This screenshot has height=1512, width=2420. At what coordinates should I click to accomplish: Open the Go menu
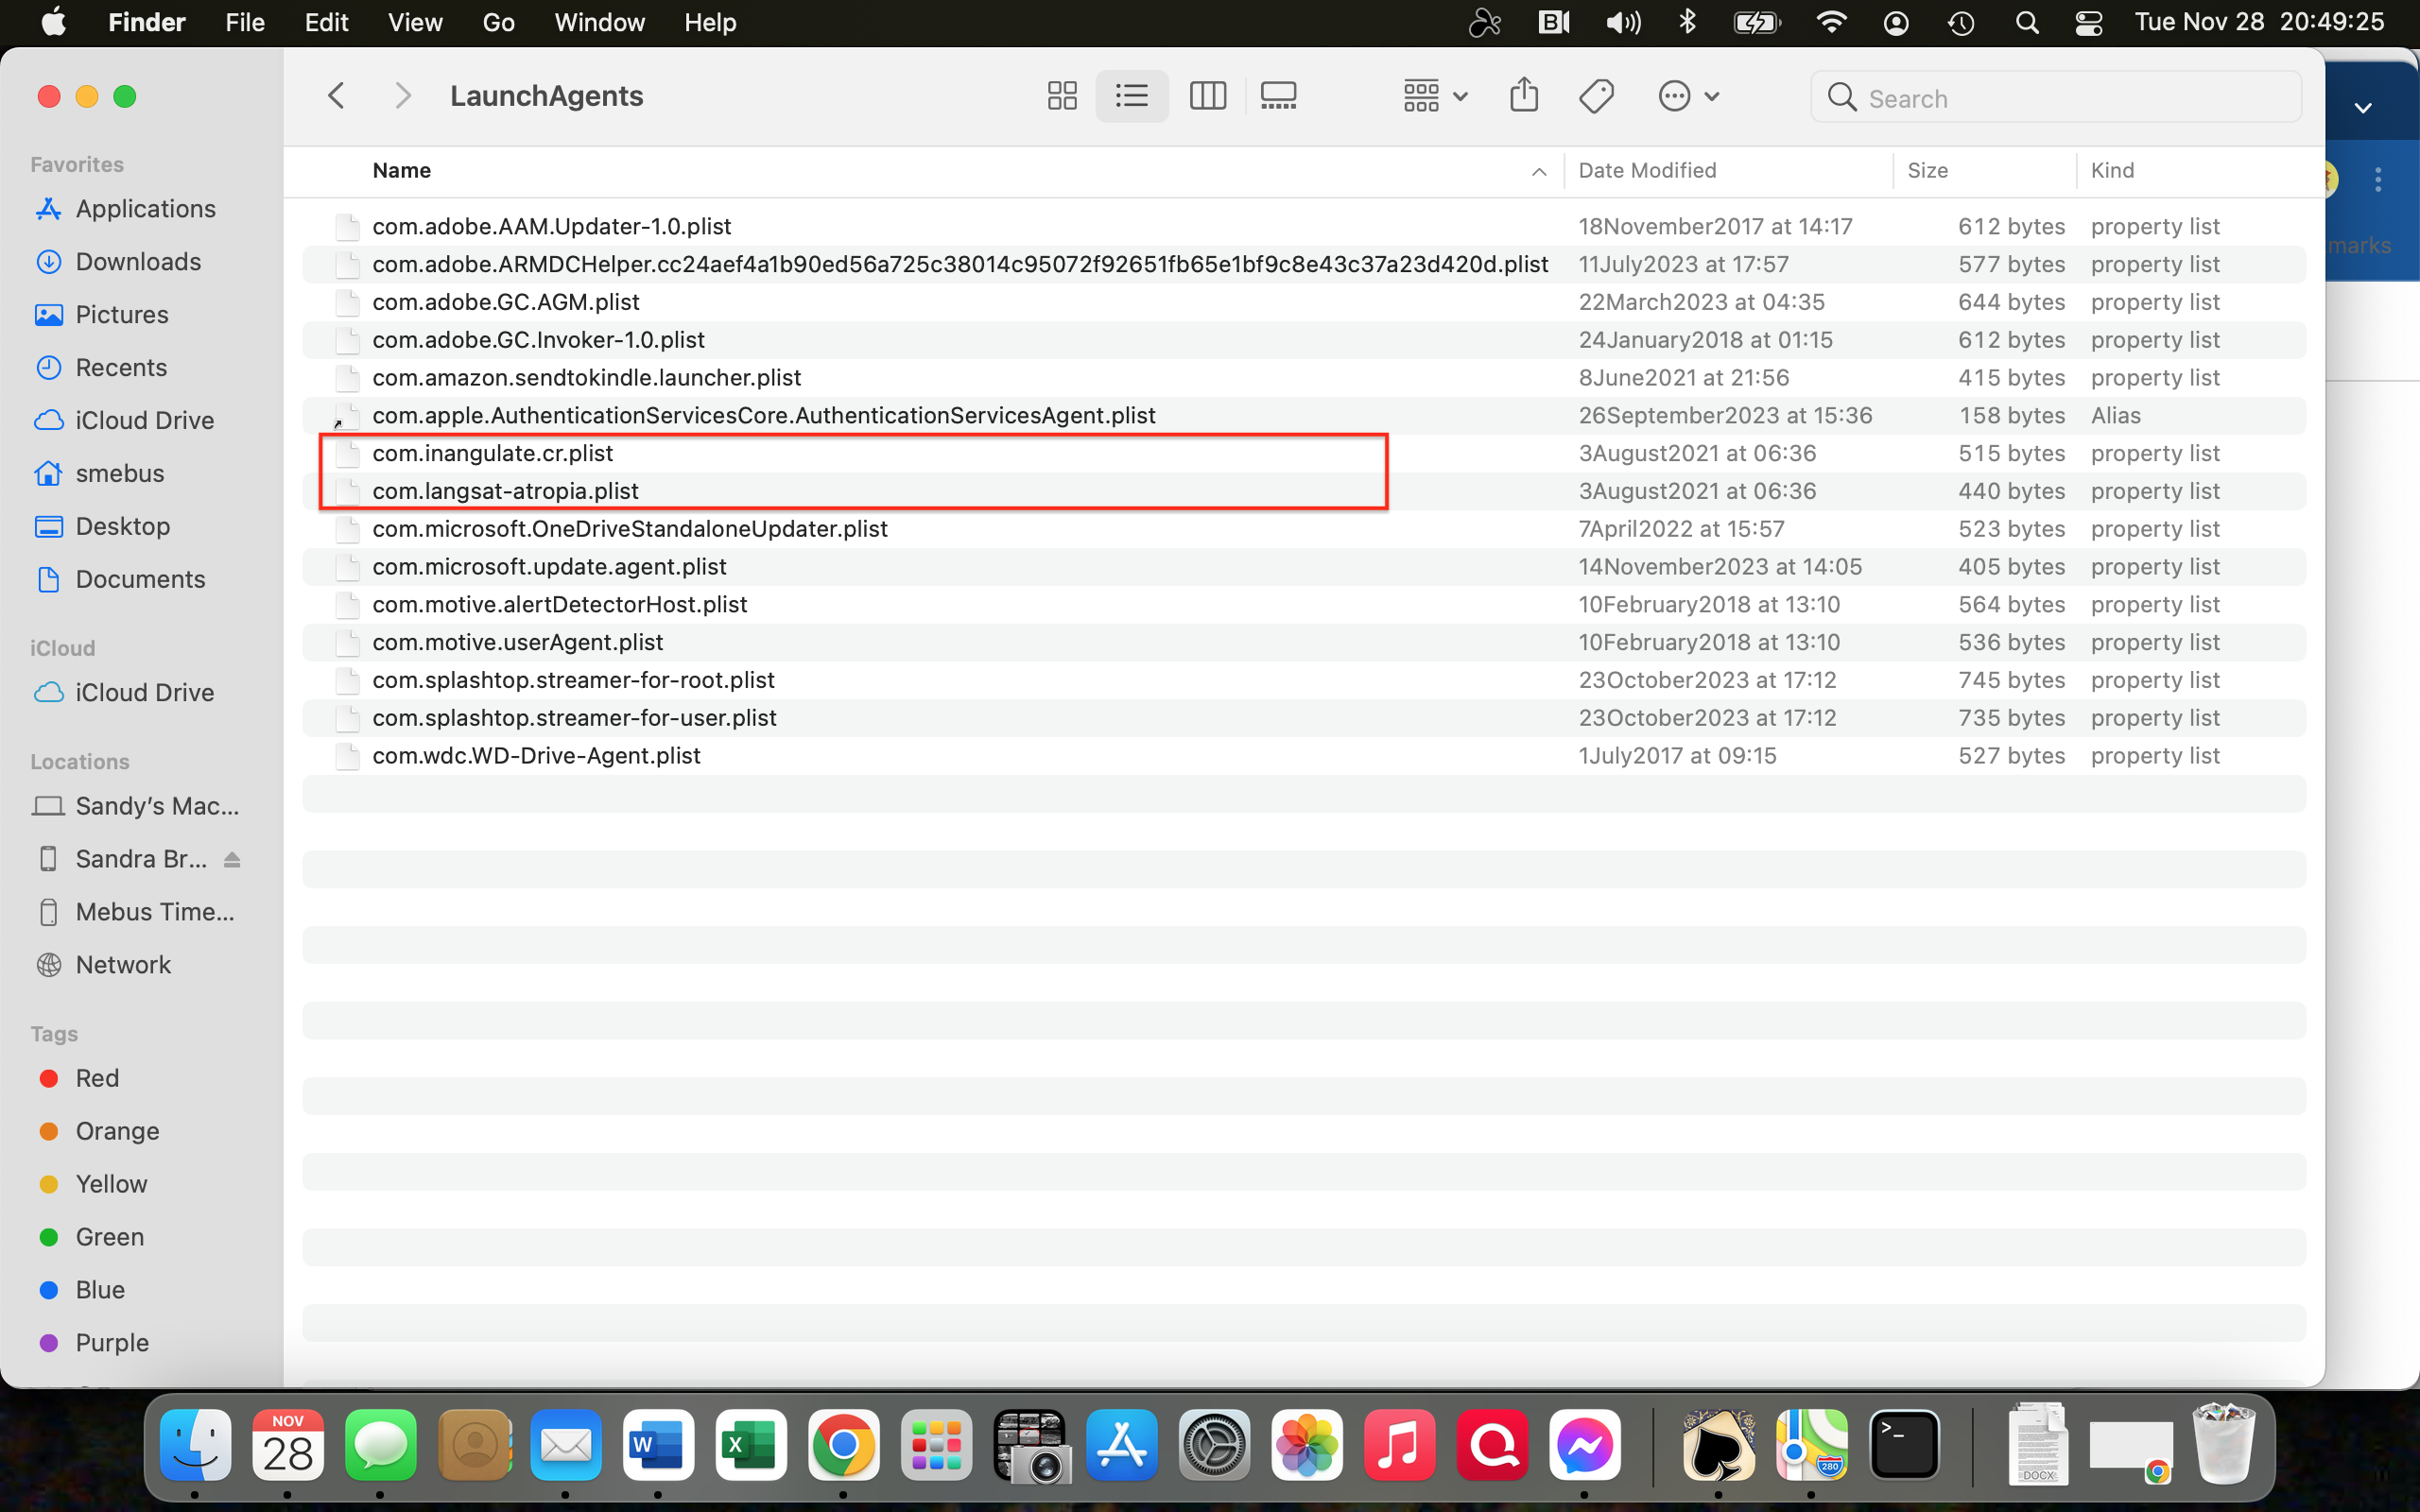tap(498, 22)
